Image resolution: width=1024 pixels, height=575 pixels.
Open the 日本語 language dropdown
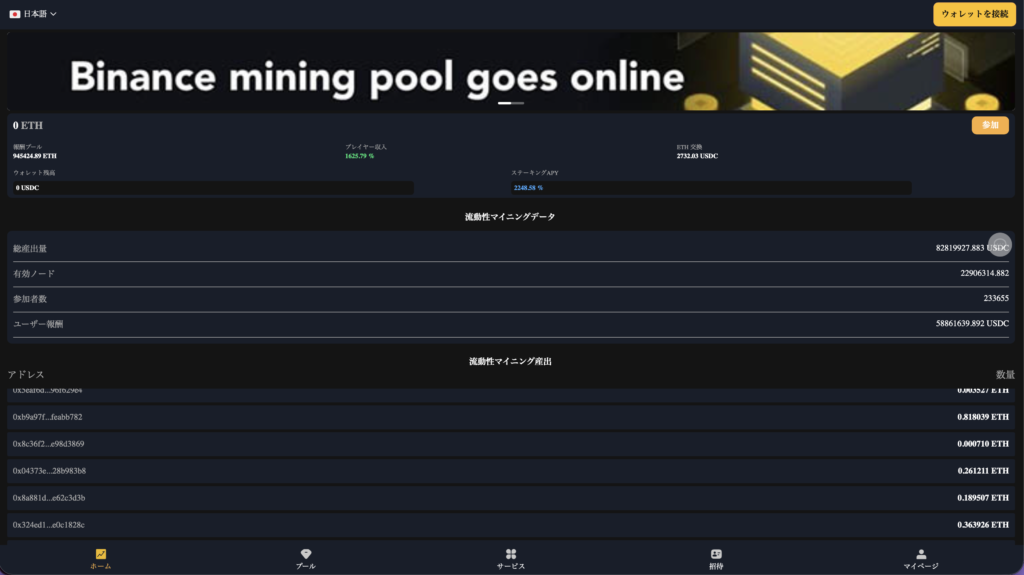33,14
